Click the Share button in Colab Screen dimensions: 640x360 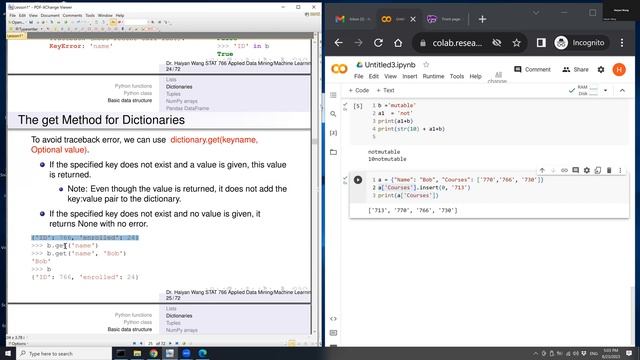[x=576, y=69]
